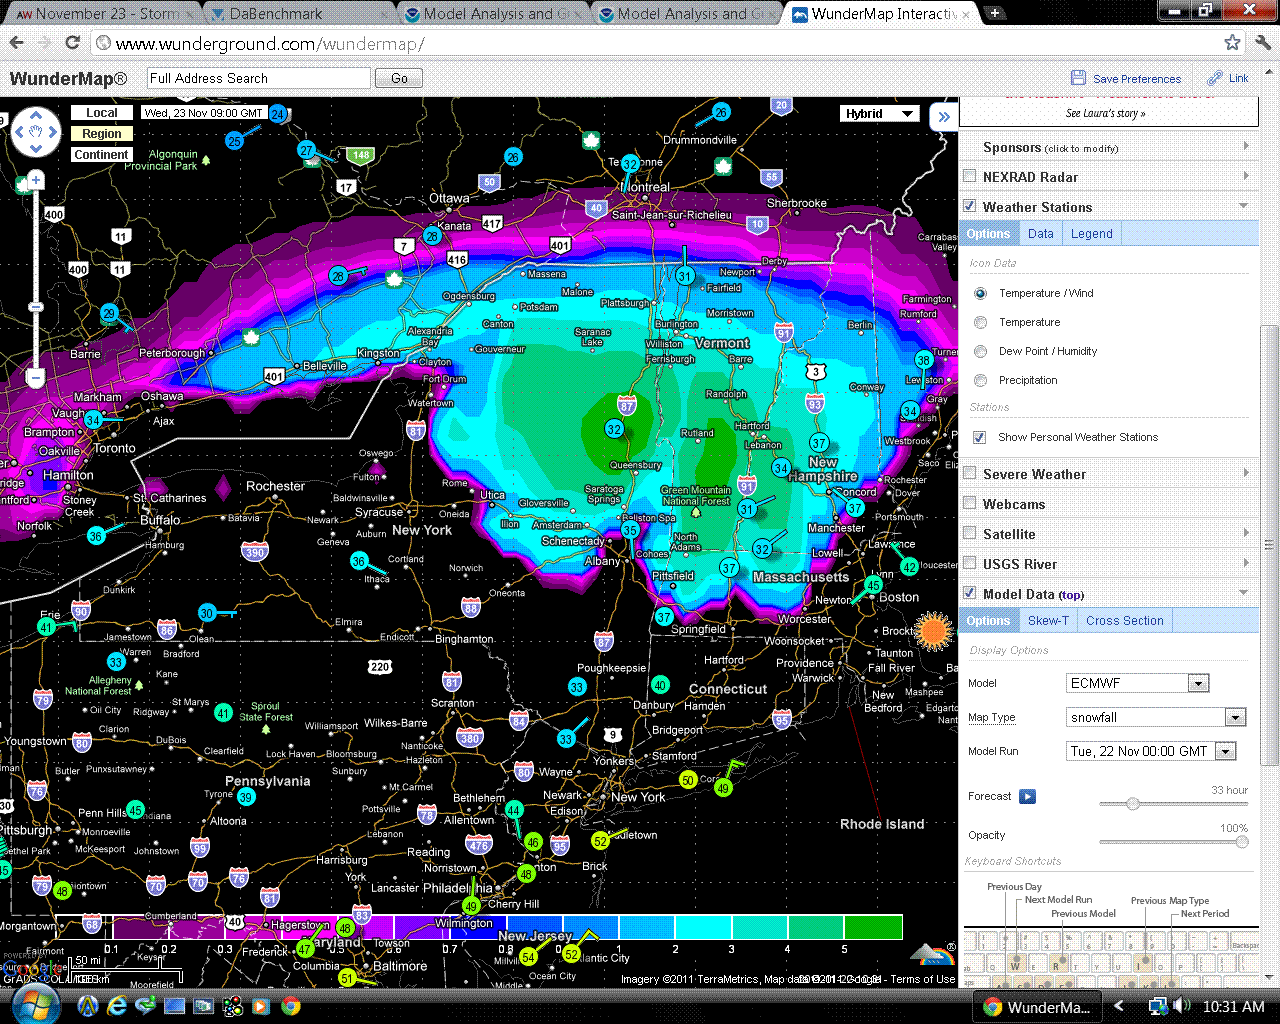
Task: Click the browser back arrow
Action: tap(16, 43)
